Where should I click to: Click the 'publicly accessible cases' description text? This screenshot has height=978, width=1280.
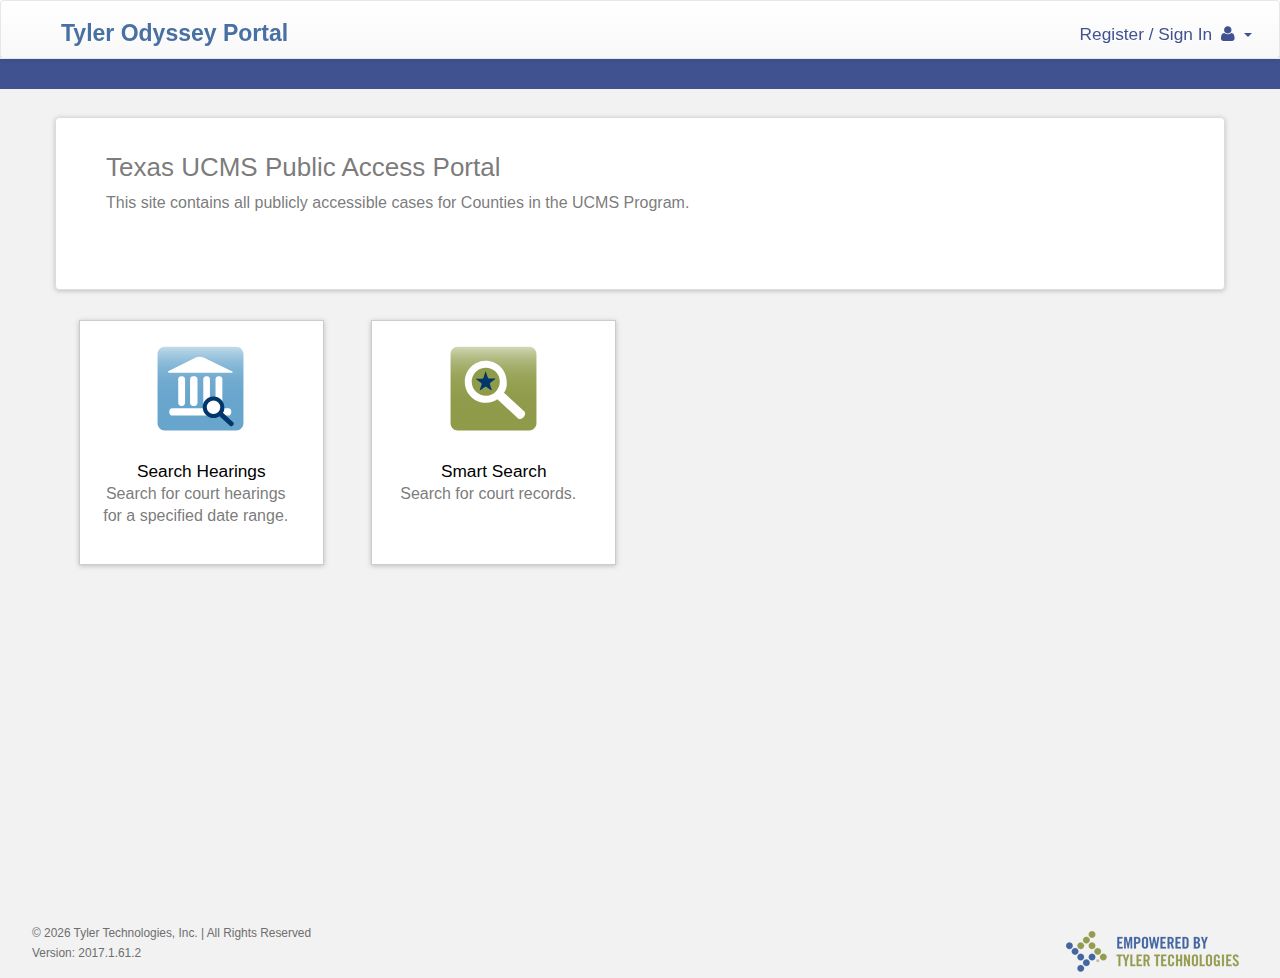click(397, 202)
